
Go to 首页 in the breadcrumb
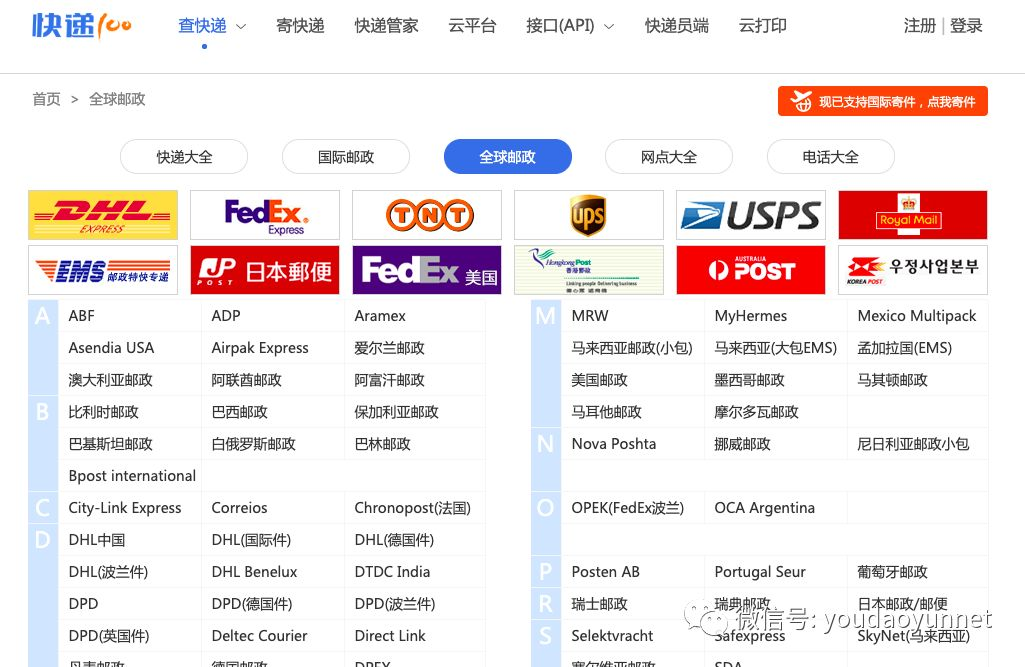tap(46, 99)
